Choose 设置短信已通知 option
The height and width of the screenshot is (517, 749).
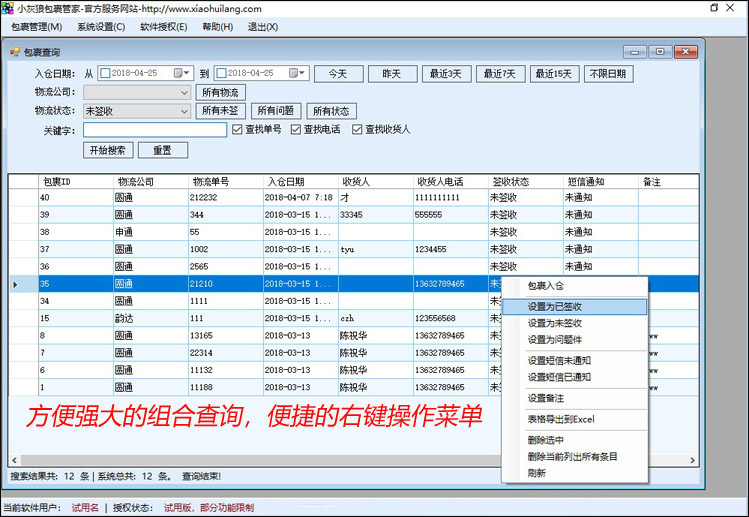click(x=574, y=377)
